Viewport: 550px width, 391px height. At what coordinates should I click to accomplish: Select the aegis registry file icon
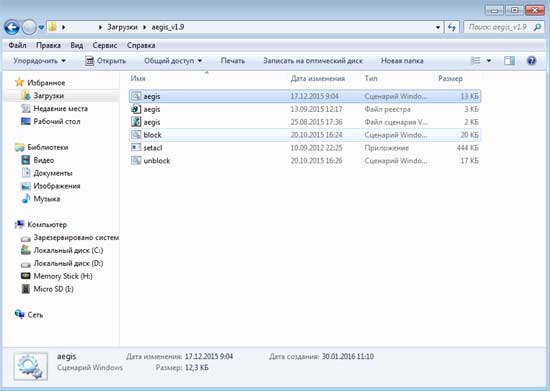[x=136, y=109]
